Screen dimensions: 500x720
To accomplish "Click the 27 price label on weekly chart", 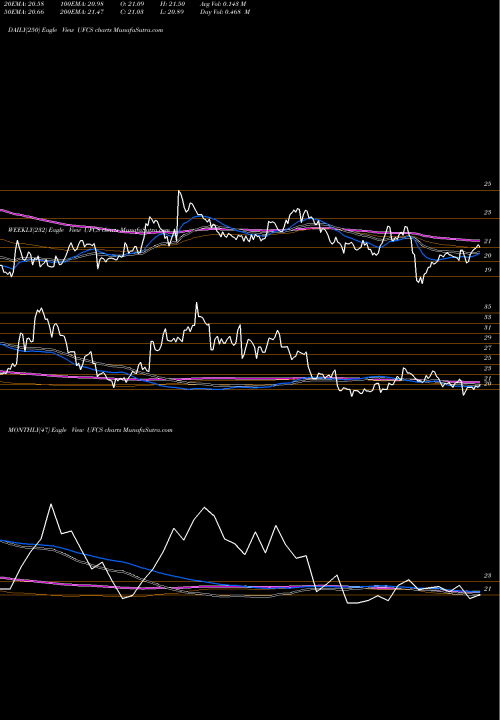I will pos(488,348).
